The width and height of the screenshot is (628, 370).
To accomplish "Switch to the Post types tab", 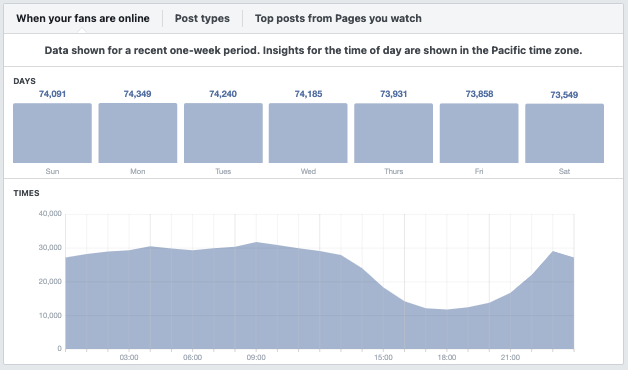I will coord(202,18).
